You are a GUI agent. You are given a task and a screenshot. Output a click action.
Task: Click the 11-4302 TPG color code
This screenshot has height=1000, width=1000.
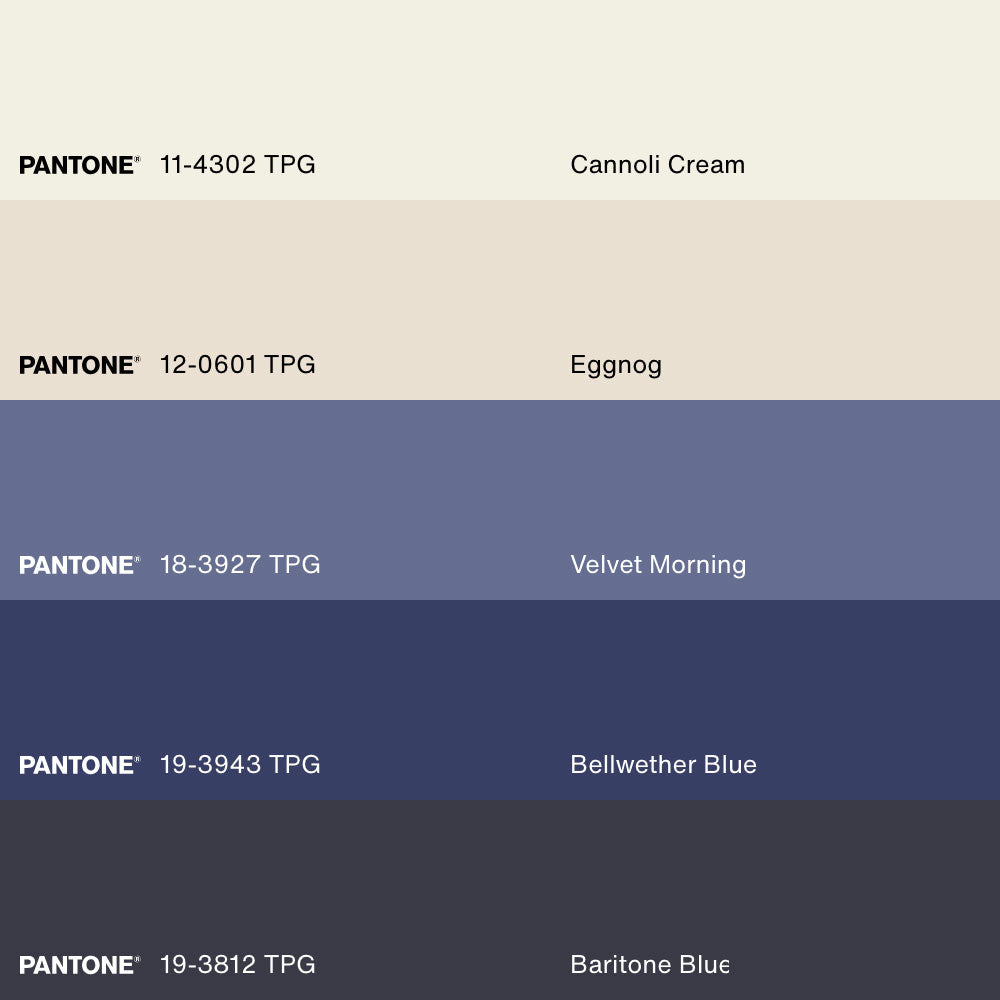(x=238, y=165)
